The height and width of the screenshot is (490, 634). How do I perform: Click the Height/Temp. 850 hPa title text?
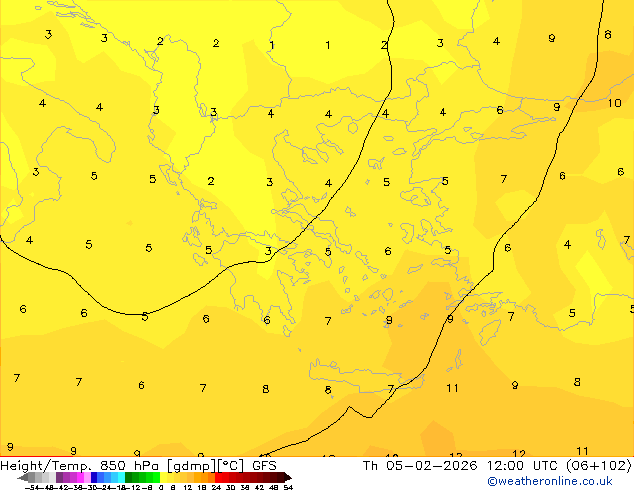[79, 466]
